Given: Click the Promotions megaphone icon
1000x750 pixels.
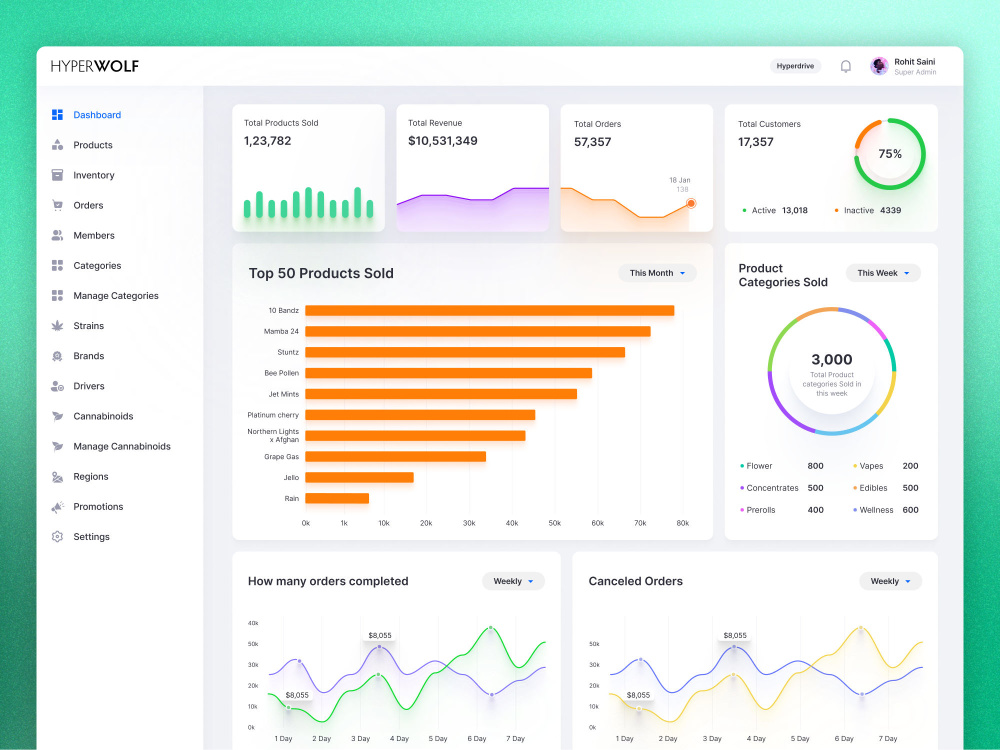Looking at the screenshot, I should tap(57, 506).
